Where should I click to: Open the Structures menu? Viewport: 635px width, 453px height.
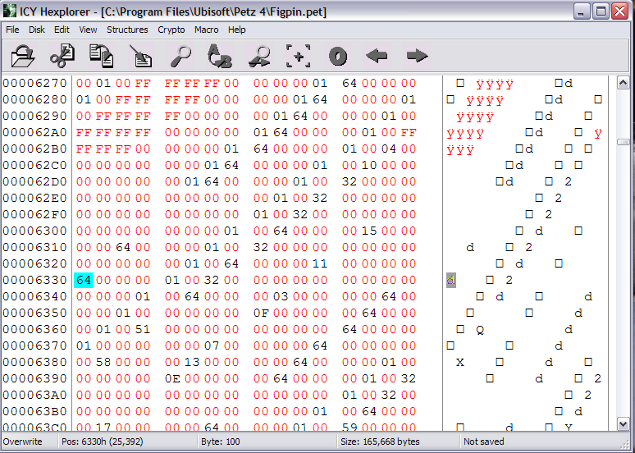127,30
